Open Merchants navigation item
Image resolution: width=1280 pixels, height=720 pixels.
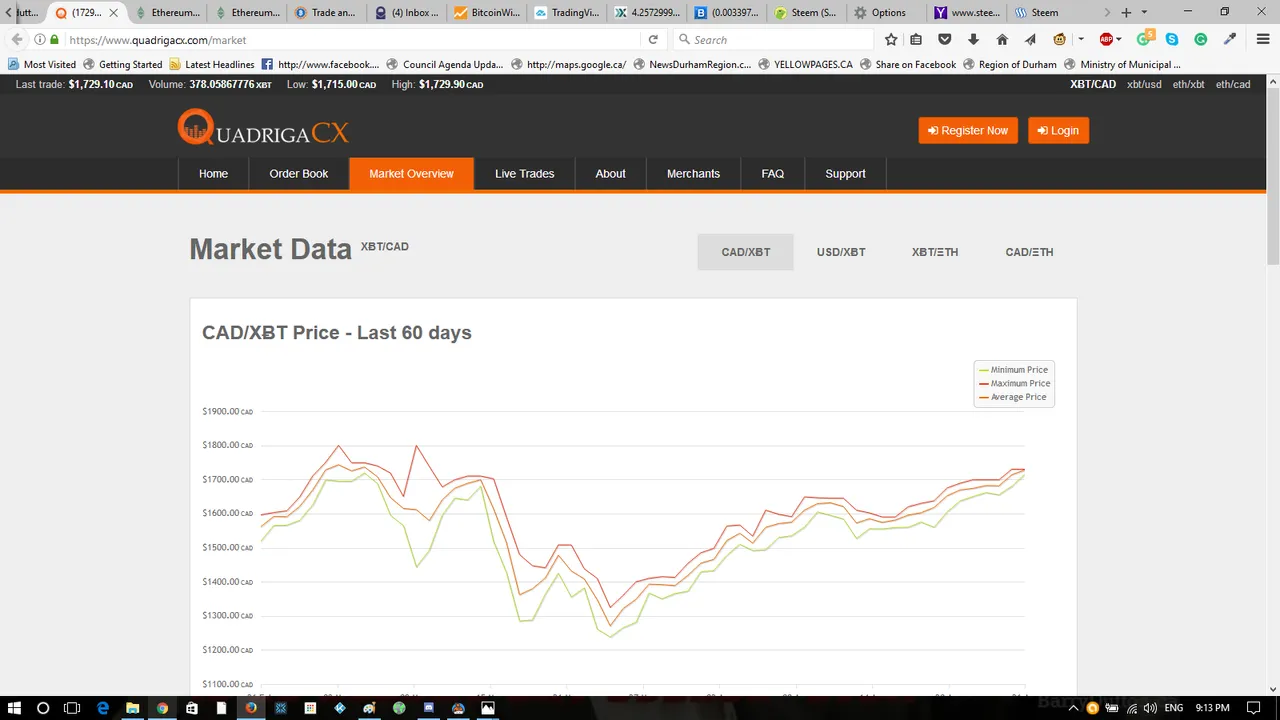(x=693, y=174)
